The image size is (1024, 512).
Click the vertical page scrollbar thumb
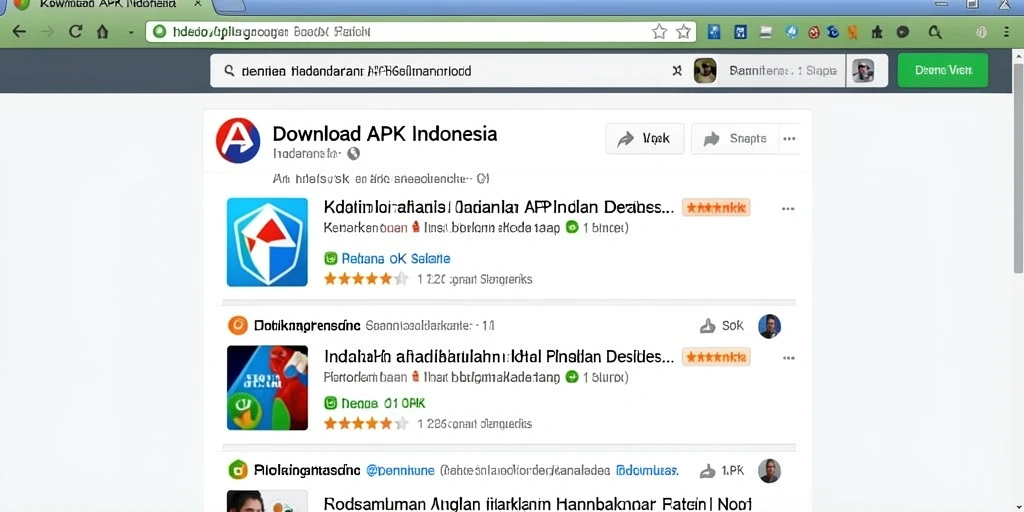coord(1018,168)
